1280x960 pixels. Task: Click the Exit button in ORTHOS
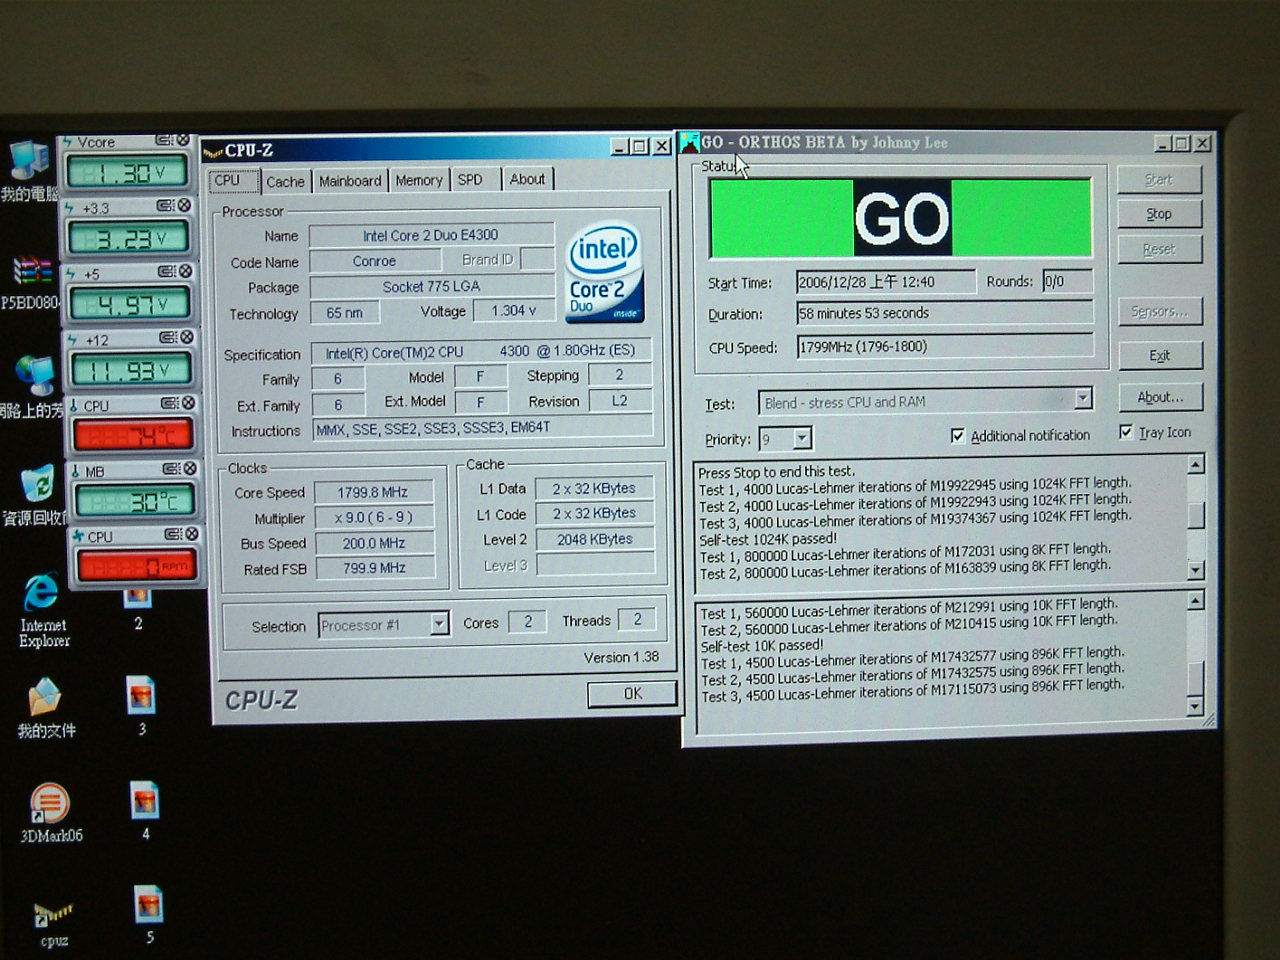click(1160, 355)
